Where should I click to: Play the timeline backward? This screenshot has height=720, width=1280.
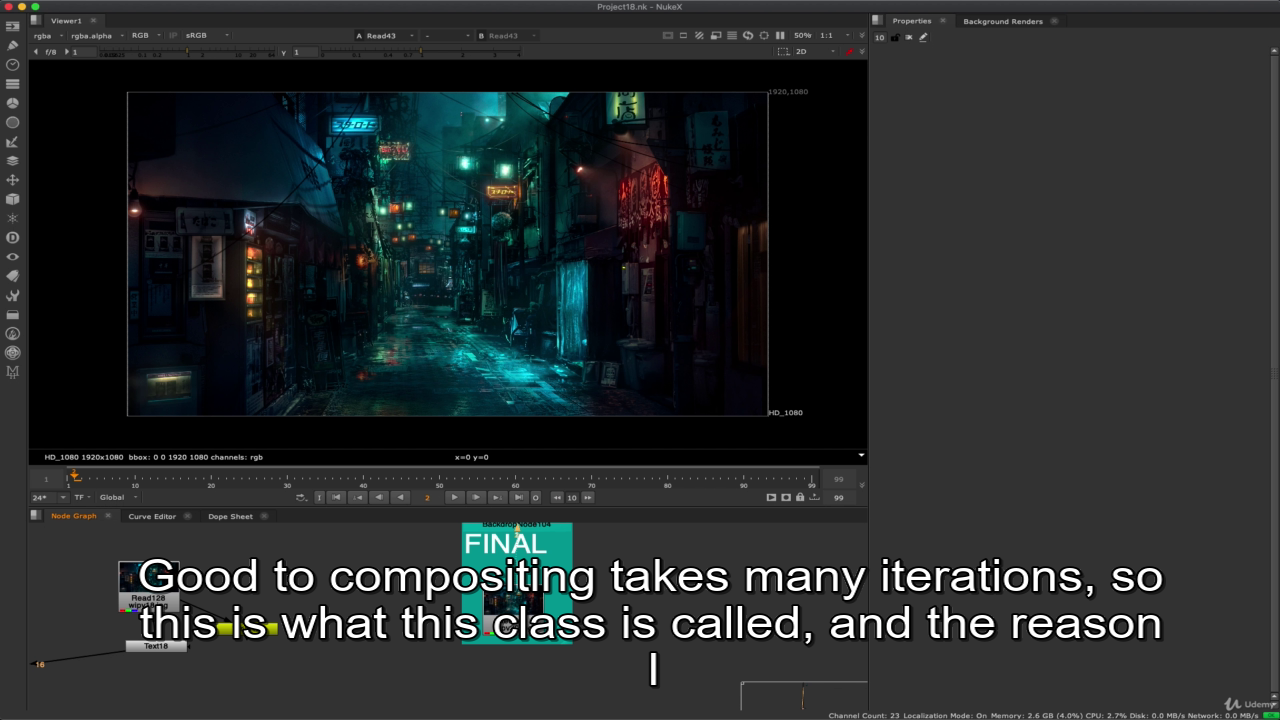click(x=400, y=497)
